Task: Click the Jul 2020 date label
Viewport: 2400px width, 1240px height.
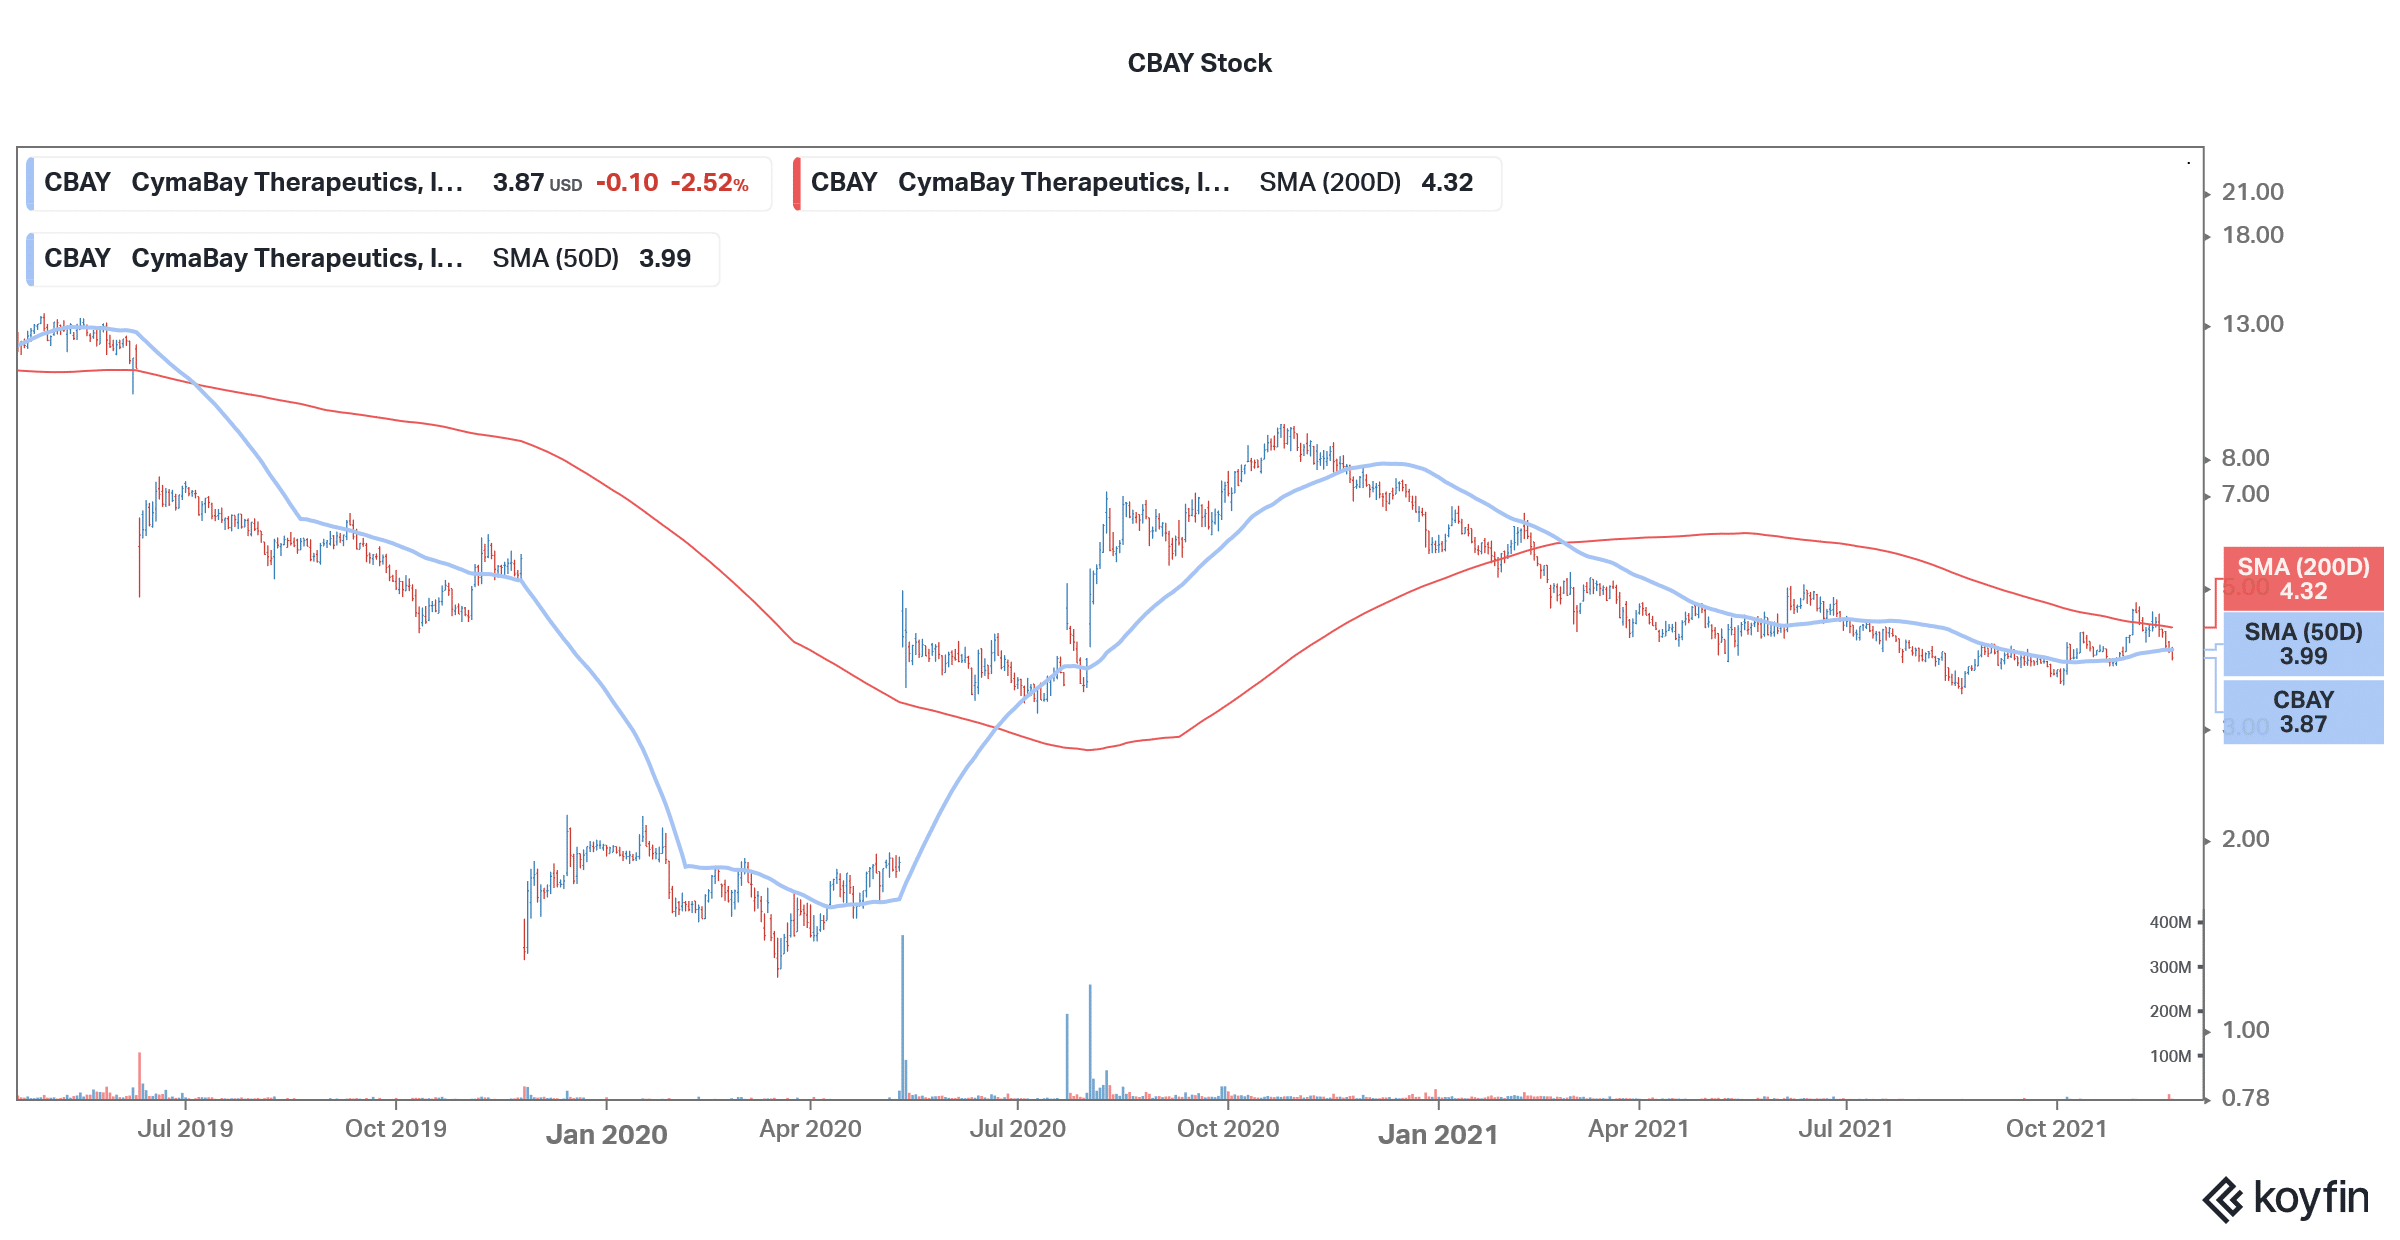Action: (x=1018, y=1129)
